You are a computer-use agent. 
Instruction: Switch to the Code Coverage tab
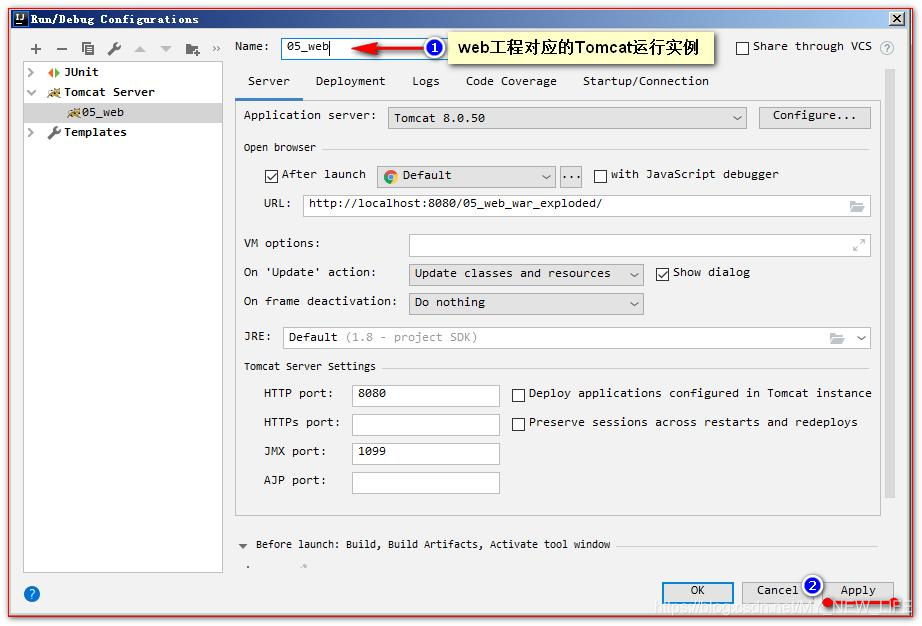(x=511, y=81)
